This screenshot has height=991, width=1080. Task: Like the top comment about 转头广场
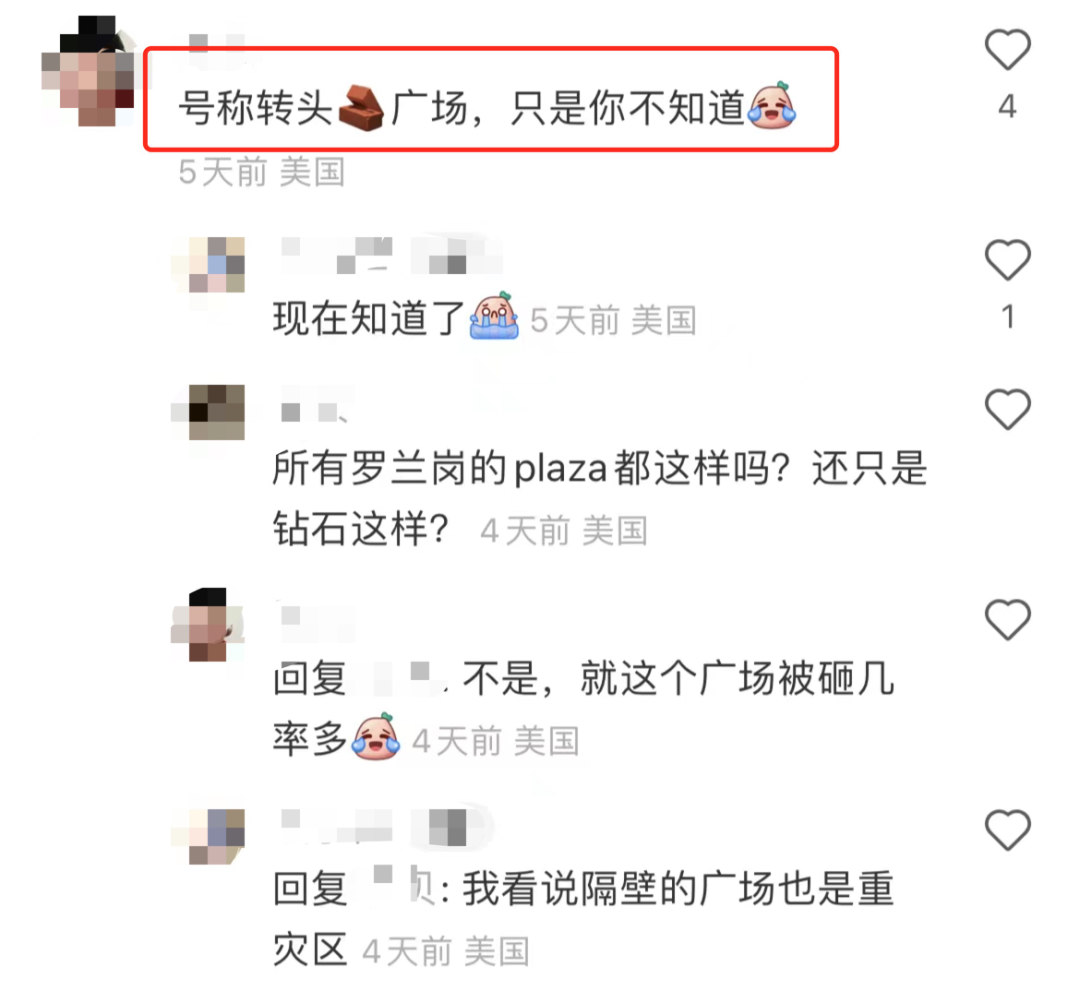point(1008,50)
